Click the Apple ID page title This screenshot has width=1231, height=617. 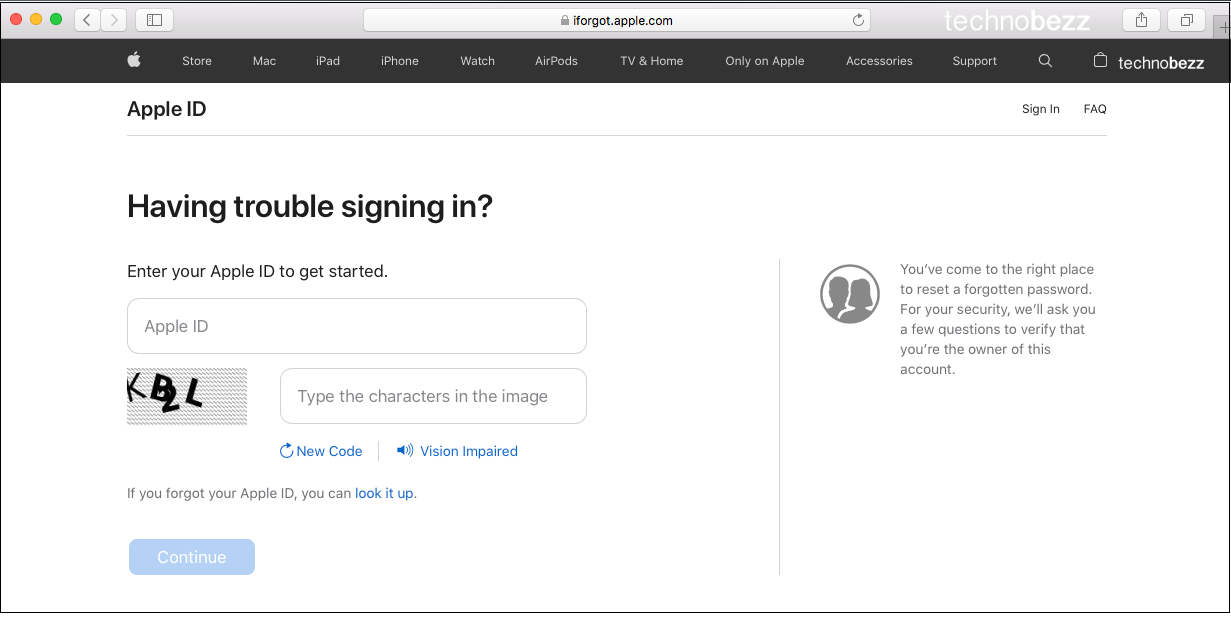click(x=167, y=109)
